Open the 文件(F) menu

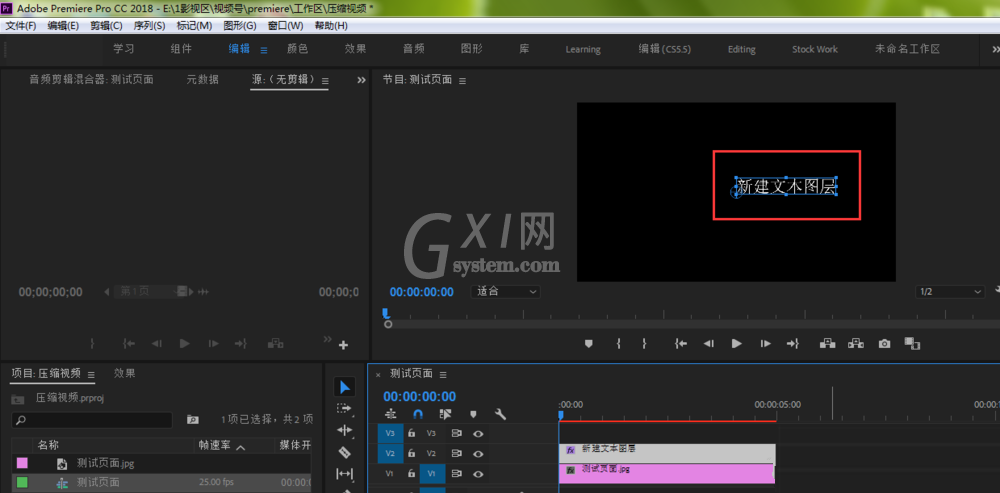[21, 26]
